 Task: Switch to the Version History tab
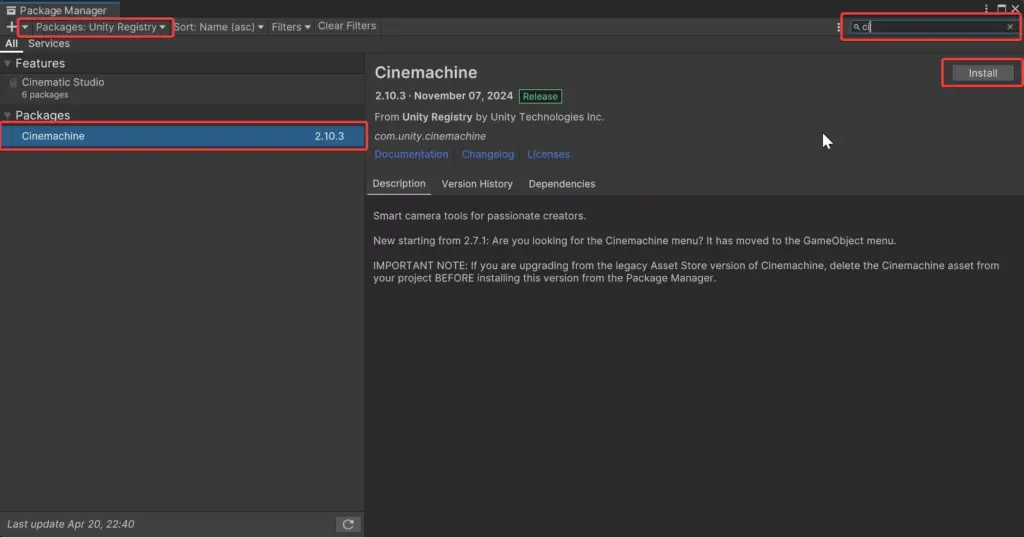pyautogui.click(x=477, y=184)
